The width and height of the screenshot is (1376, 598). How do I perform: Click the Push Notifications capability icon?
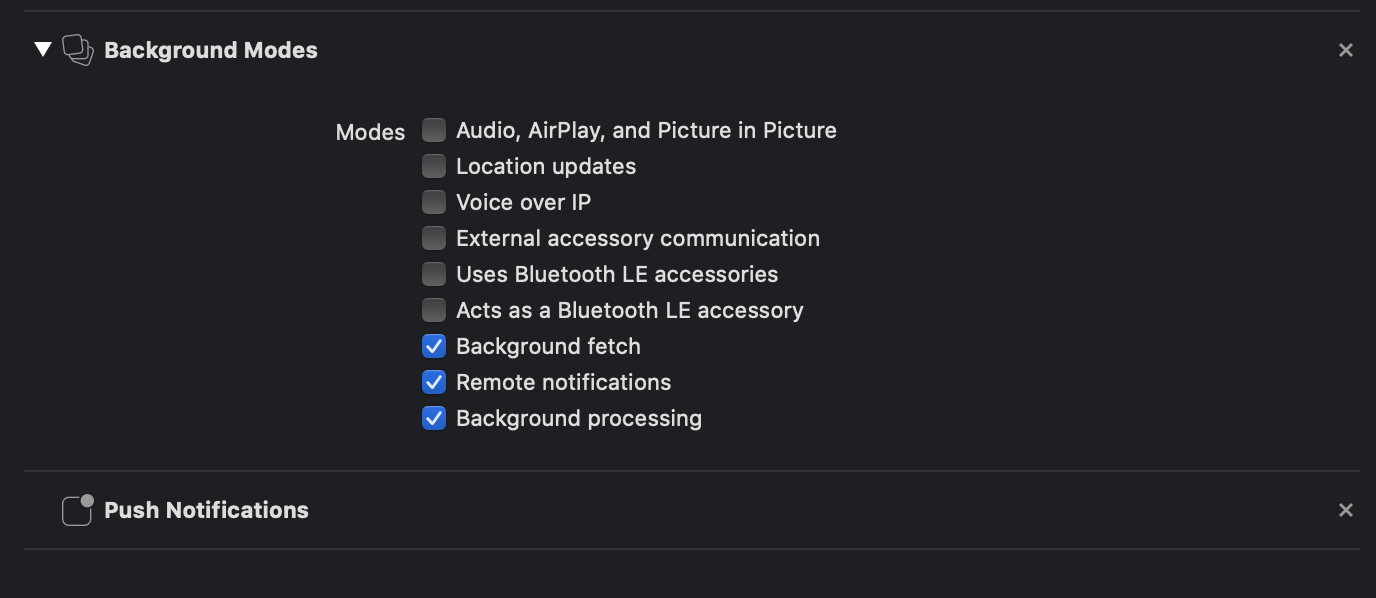[78, 510]
